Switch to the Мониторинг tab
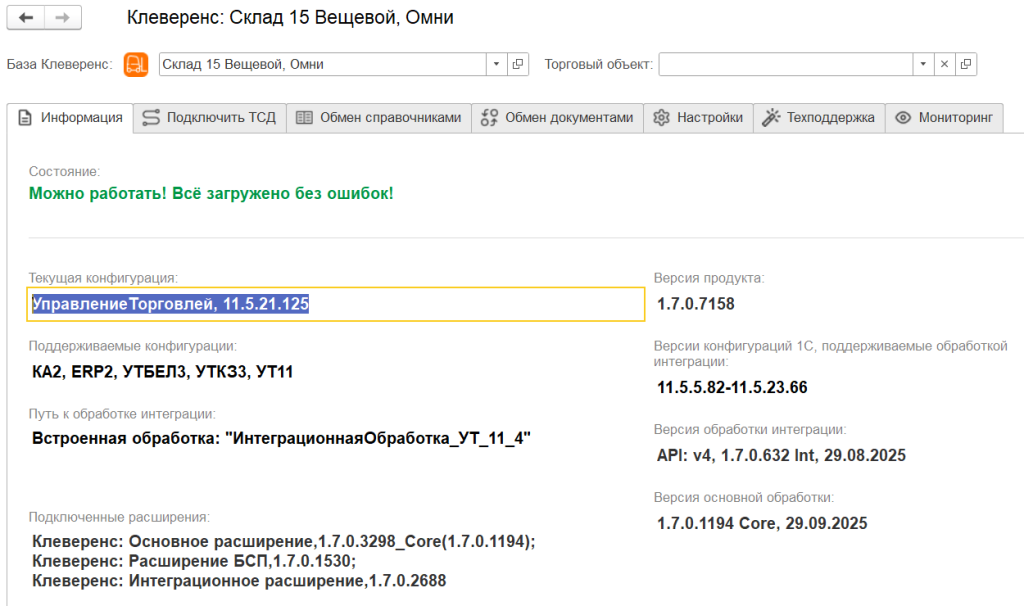This screenshot has width=1024, height=606. (x=944, y=117)
